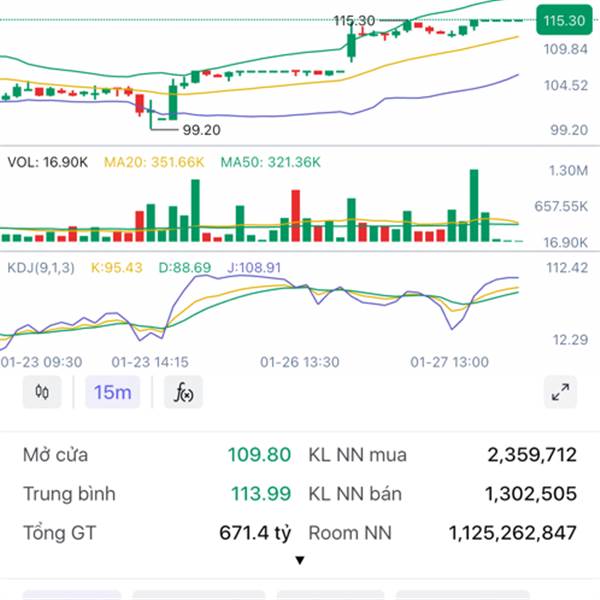This screenshot has height=600, width=600.
Task: Expand more stock details with down arrow
Action: tap(300, 561)
